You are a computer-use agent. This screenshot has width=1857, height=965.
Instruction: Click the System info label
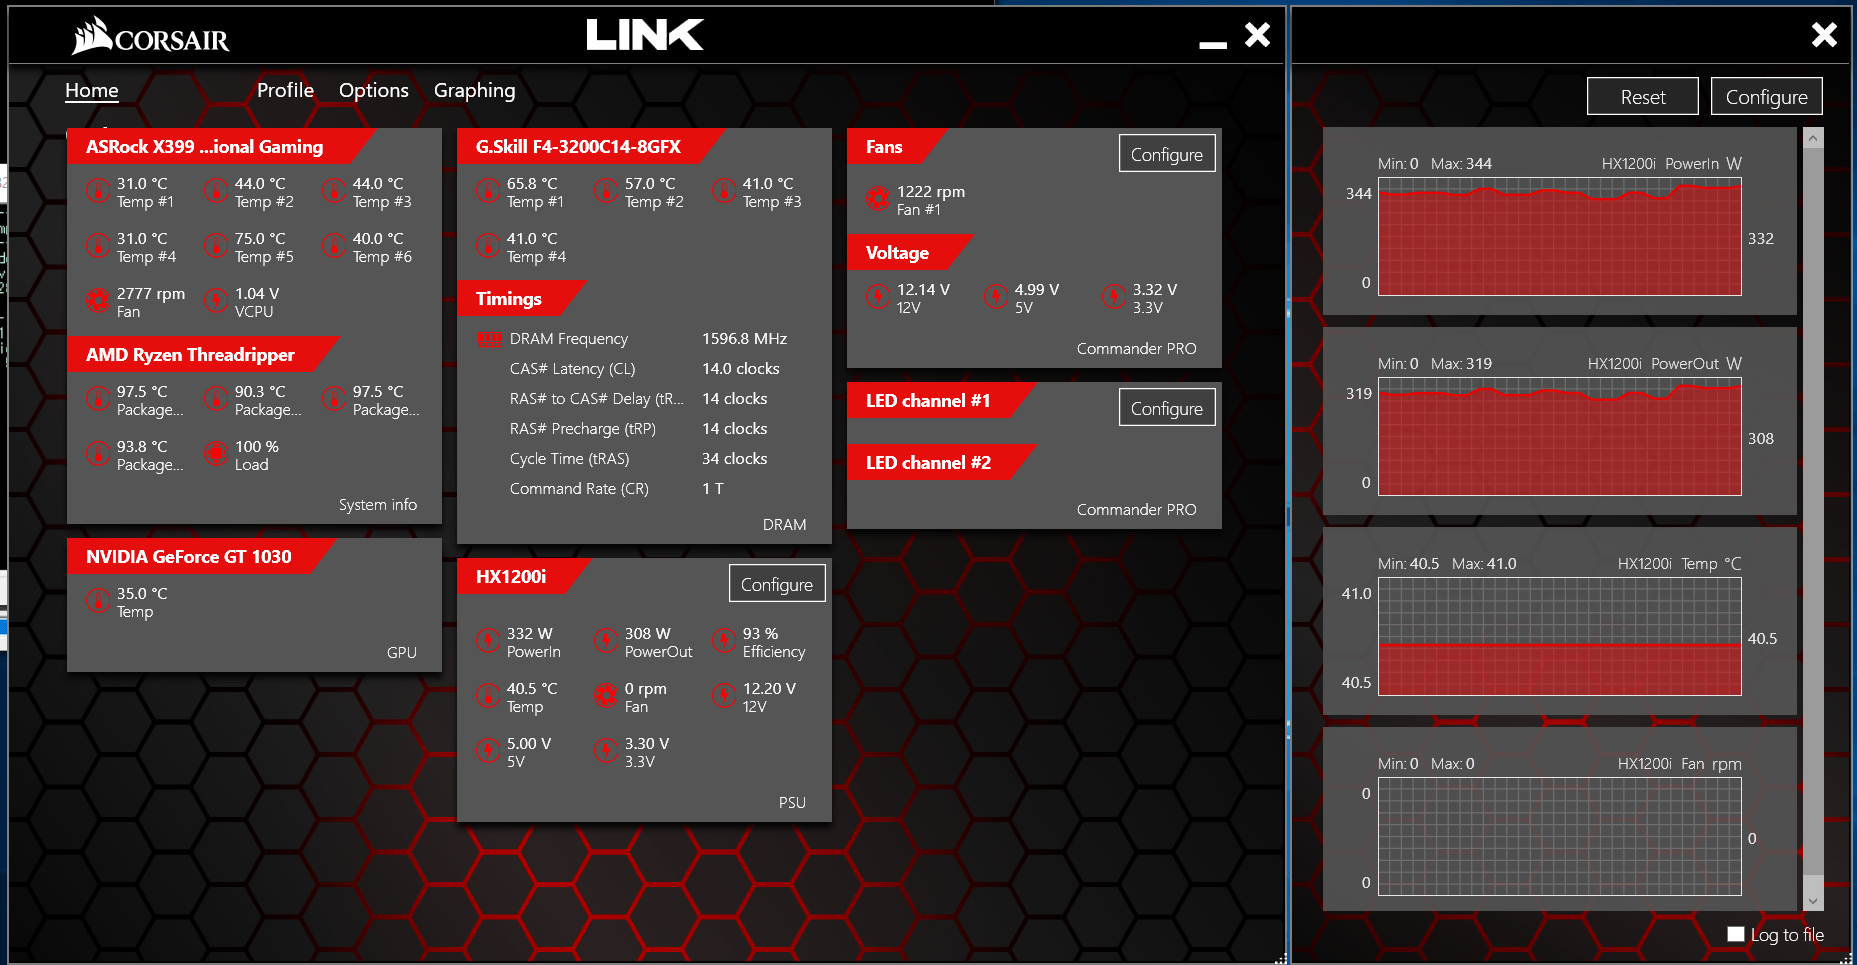point(377,505)
